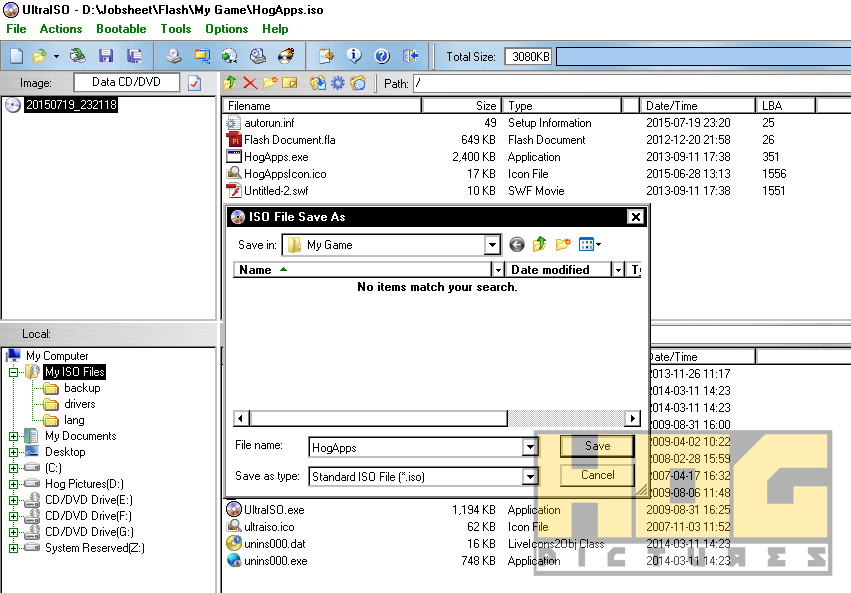Open the Save as type dropdown arrow
The image size is (851, 593).
click(x=530, y=476)
